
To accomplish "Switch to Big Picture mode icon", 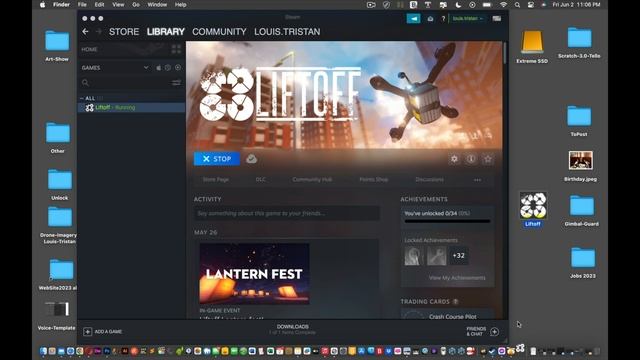I will [497, 18].
